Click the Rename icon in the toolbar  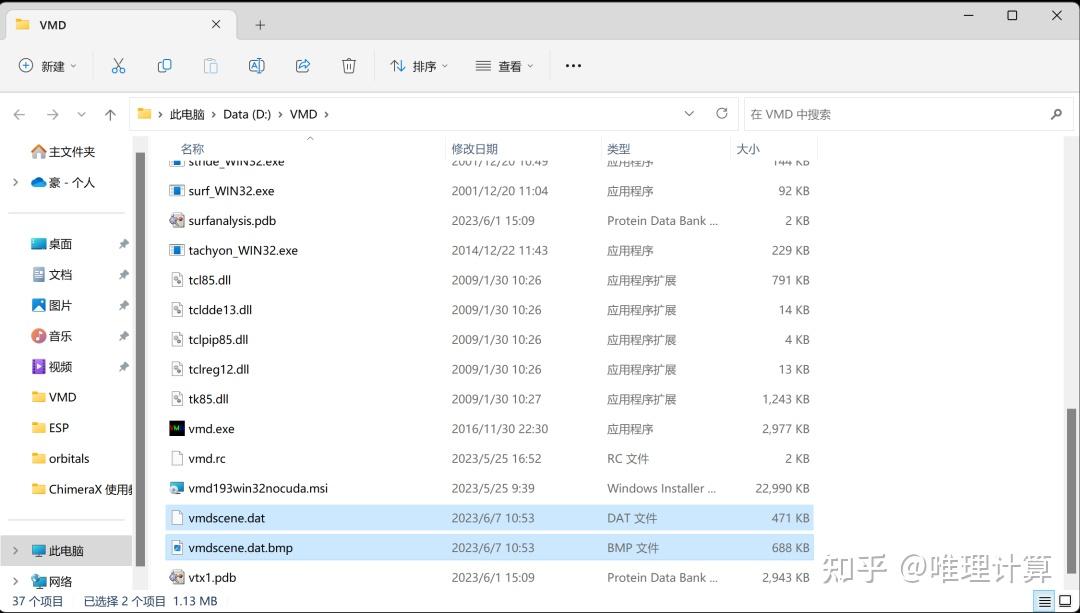pos(256,65)
